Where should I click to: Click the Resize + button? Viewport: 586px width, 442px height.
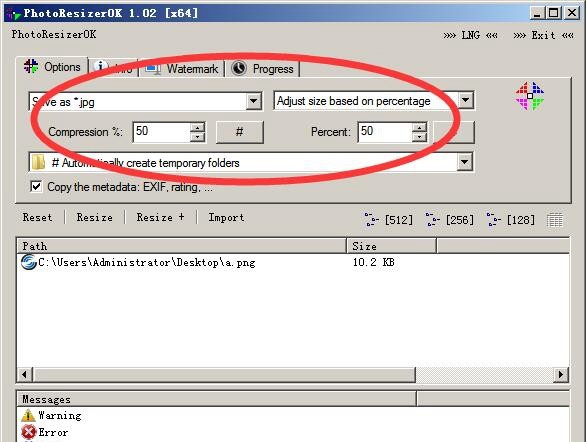[x=160, y=217]
